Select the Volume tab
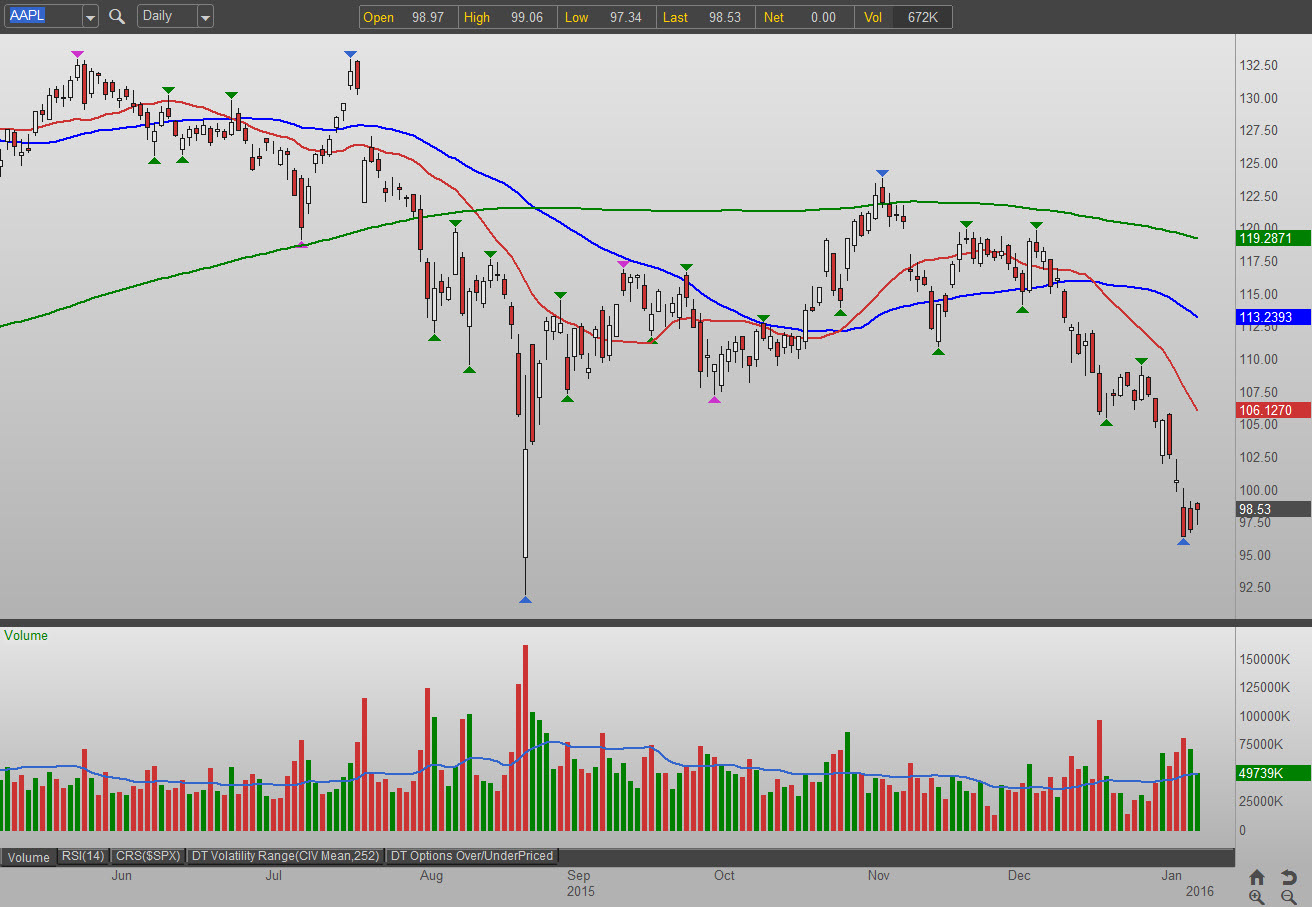The image size is (1312, 907). 29,857
